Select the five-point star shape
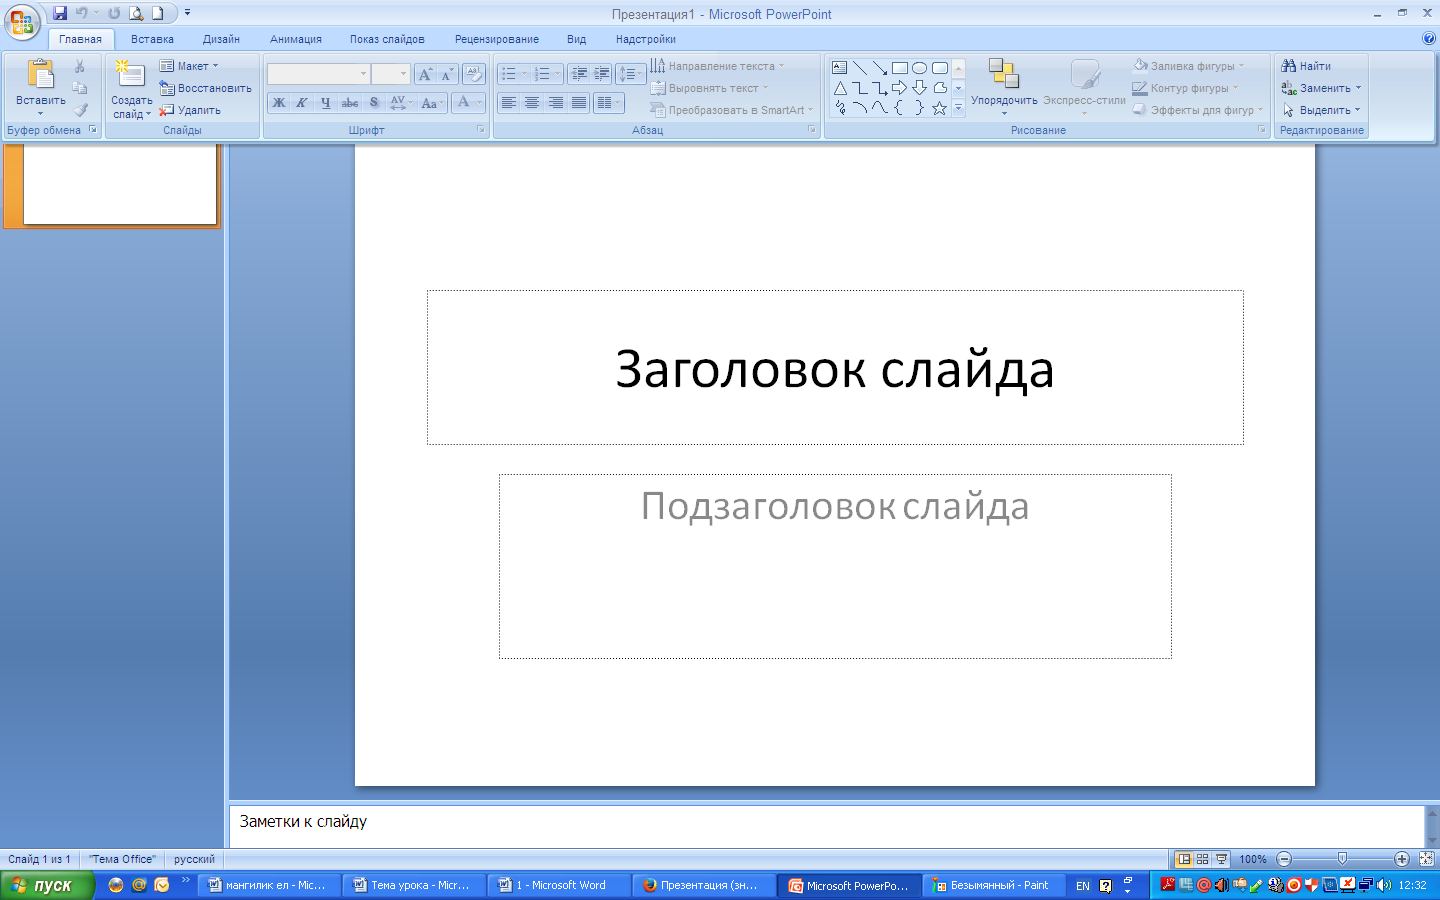 click(940, 108)
